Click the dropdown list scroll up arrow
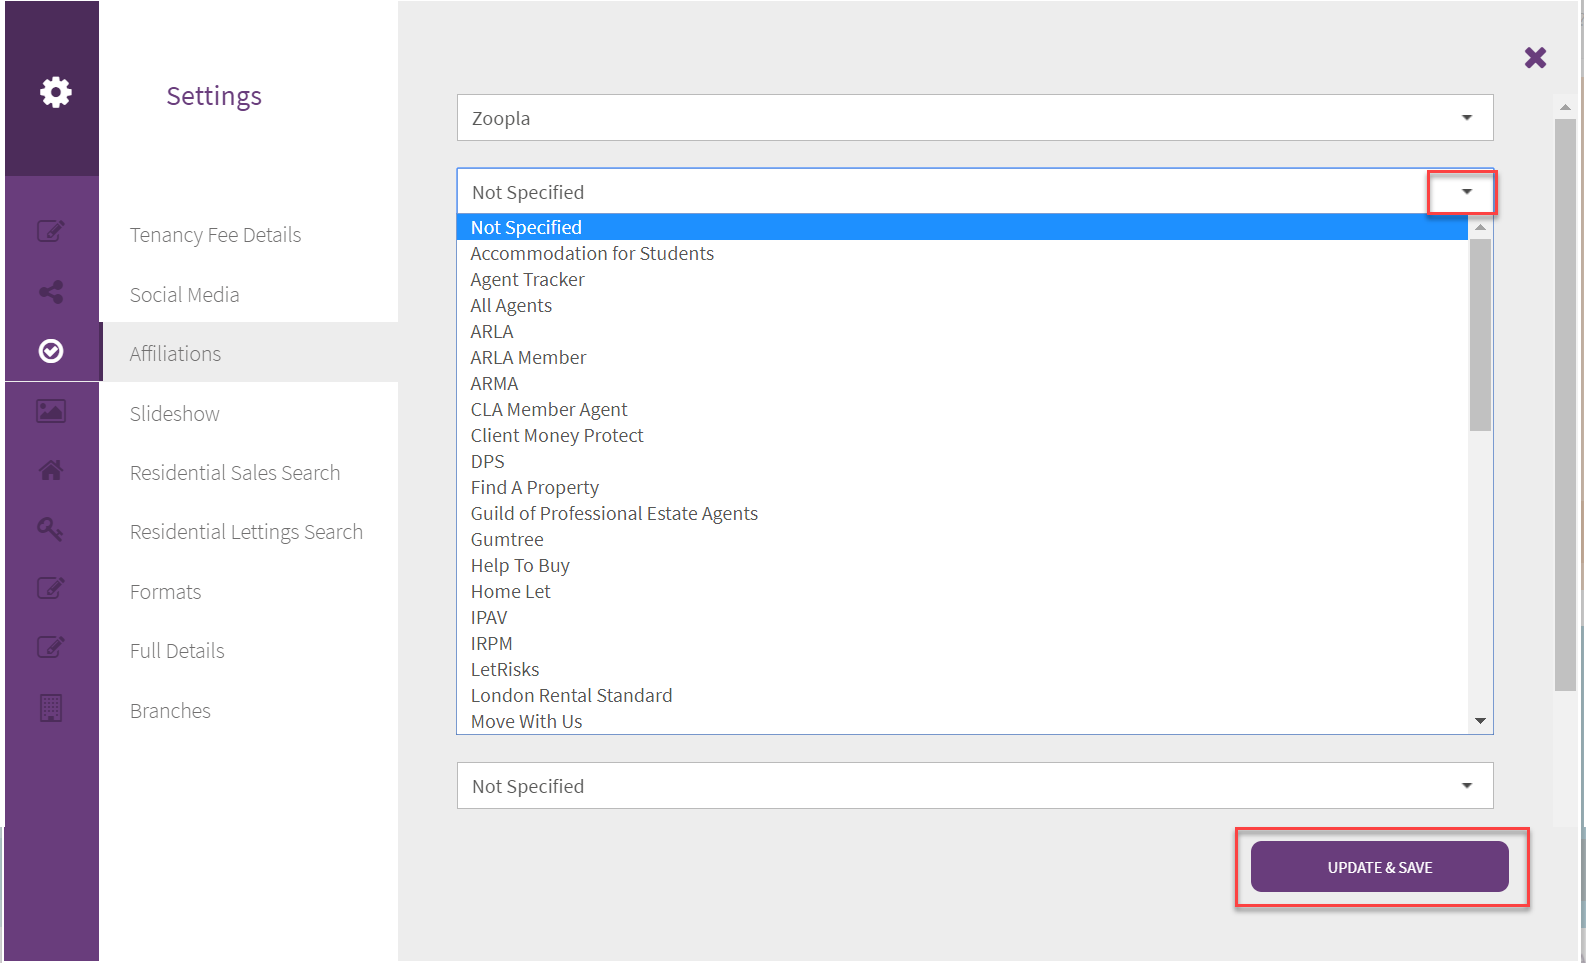 1480,227
